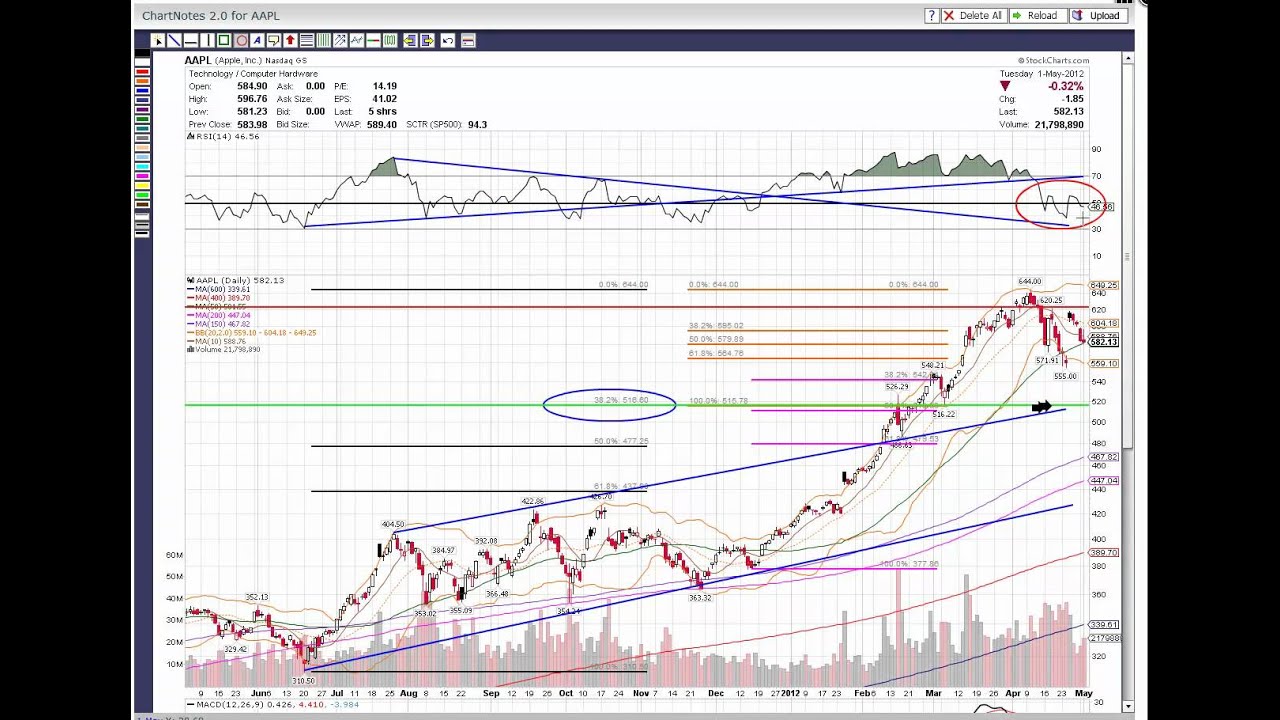The height and width of the screenshot is (720, 1280).
Task: Select the red up arrow tool
Action: pyautogui.click(x=290, y=40)
